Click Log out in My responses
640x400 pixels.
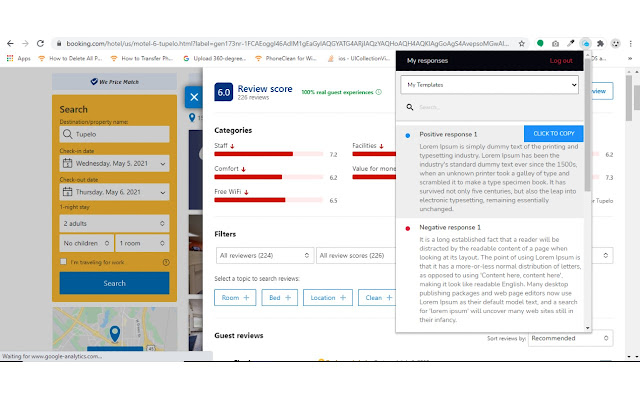coord(561,60)
